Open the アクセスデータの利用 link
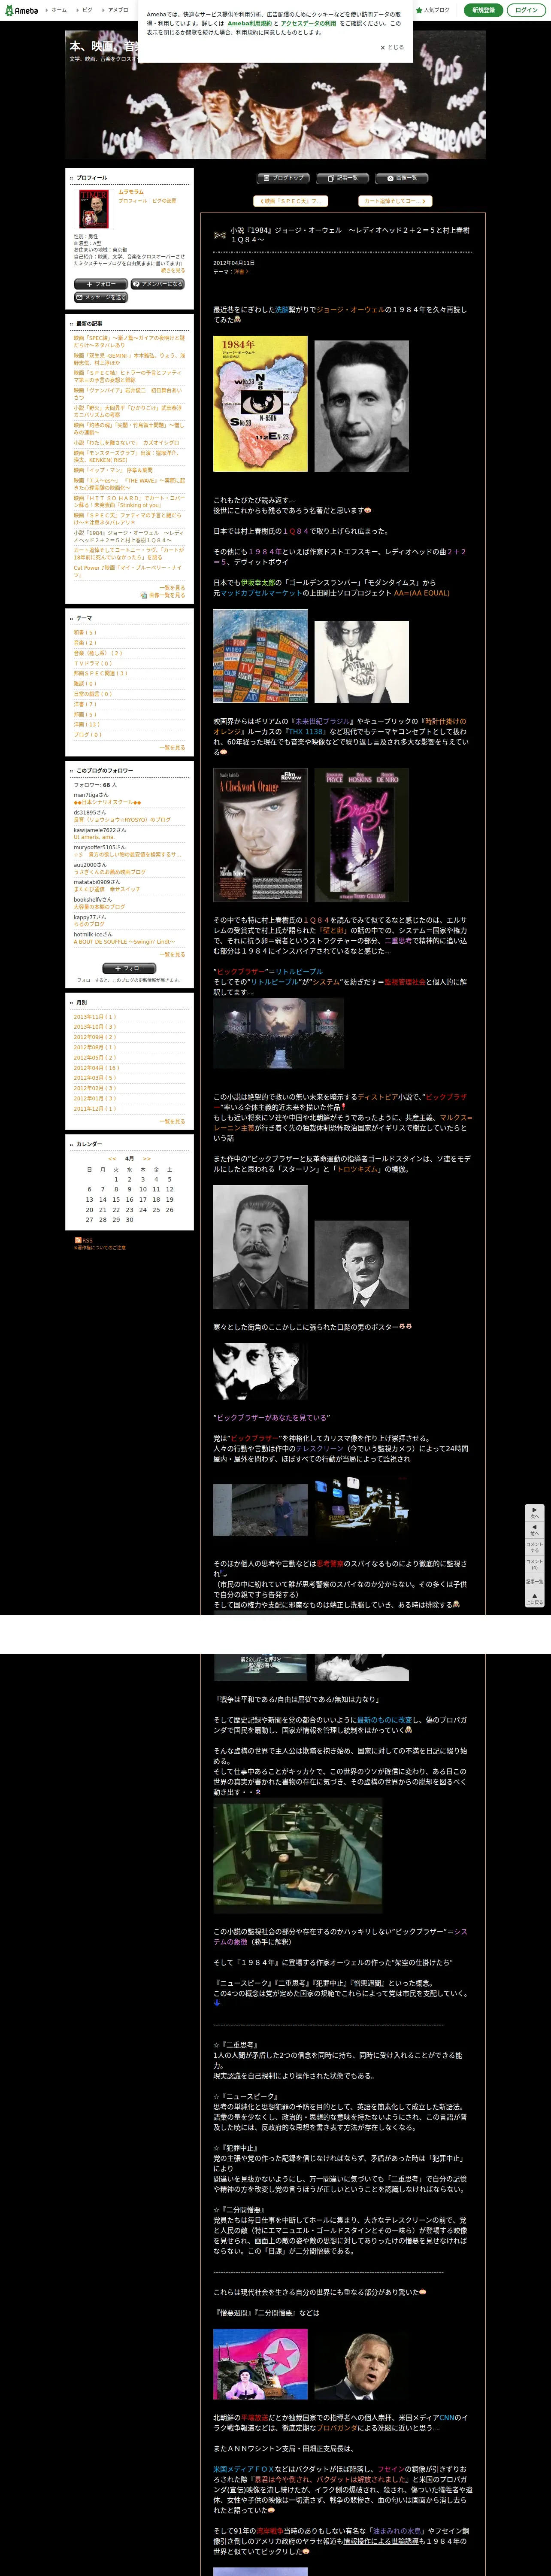The height and width of the screenshot is (2576, 551). click(308, 23)
